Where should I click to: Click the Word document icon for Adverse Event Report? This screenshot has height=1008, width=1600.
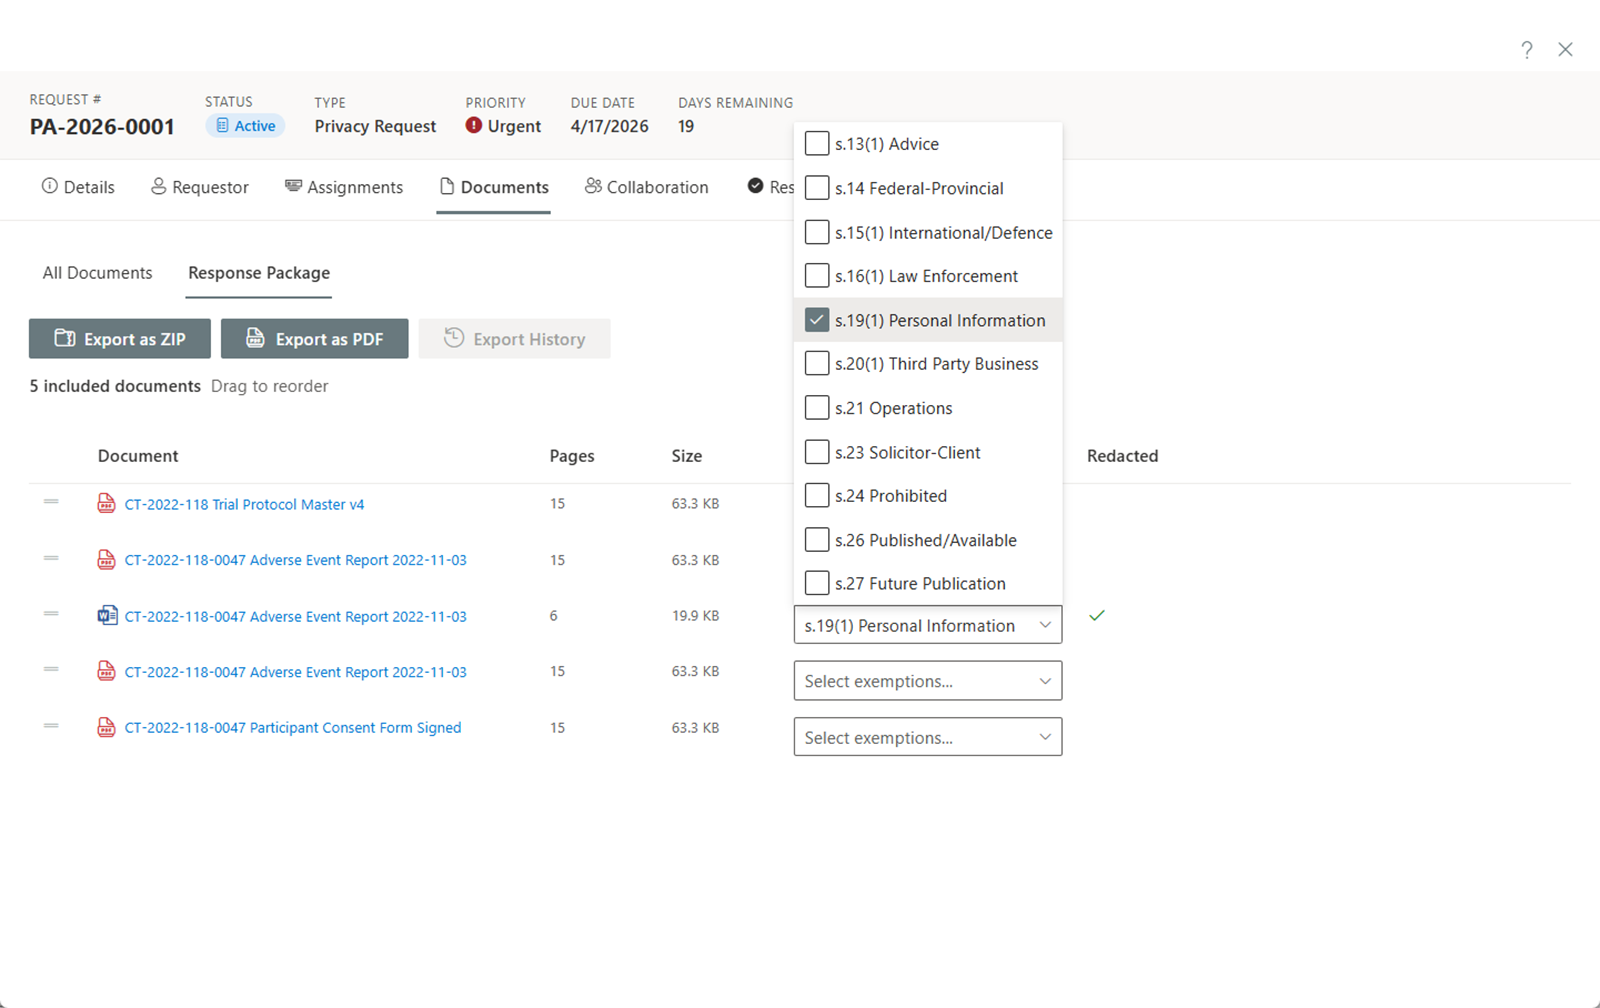coord(106,615)
